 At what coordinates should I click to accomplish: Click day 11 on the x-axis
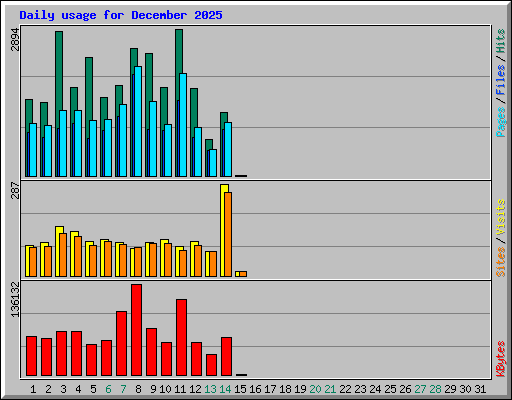(180, 389)
